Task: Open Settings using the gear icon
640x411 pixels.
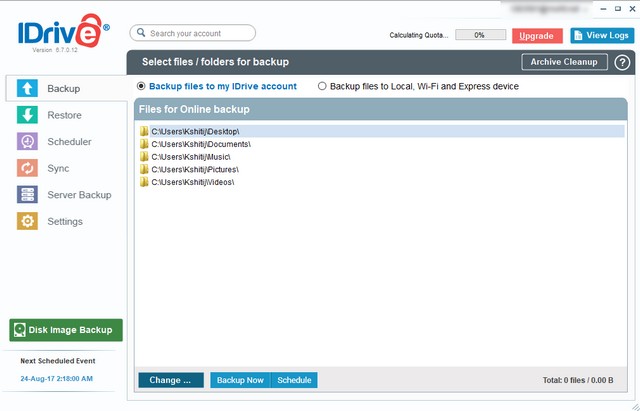Action: pyautogui.click(x=28, y=221)
